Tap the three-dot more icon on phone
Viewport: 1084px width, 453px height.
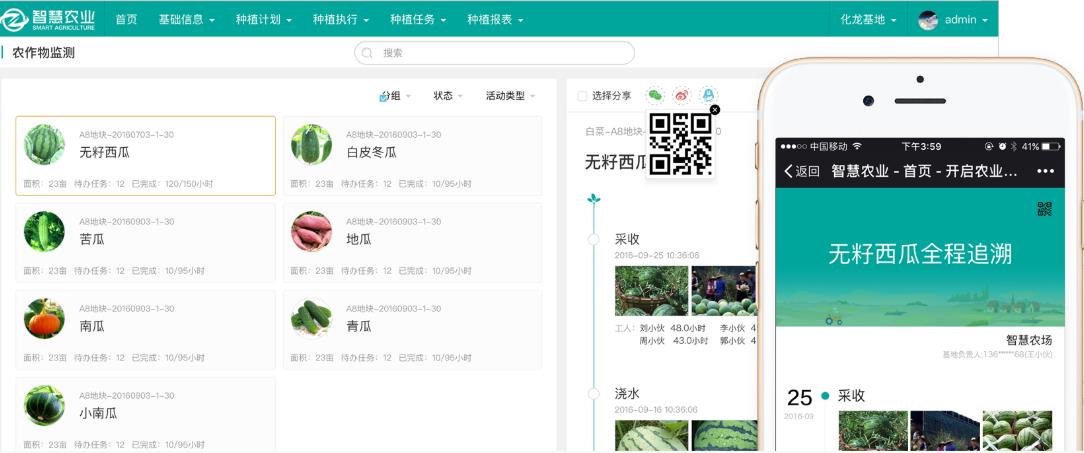1045,171
